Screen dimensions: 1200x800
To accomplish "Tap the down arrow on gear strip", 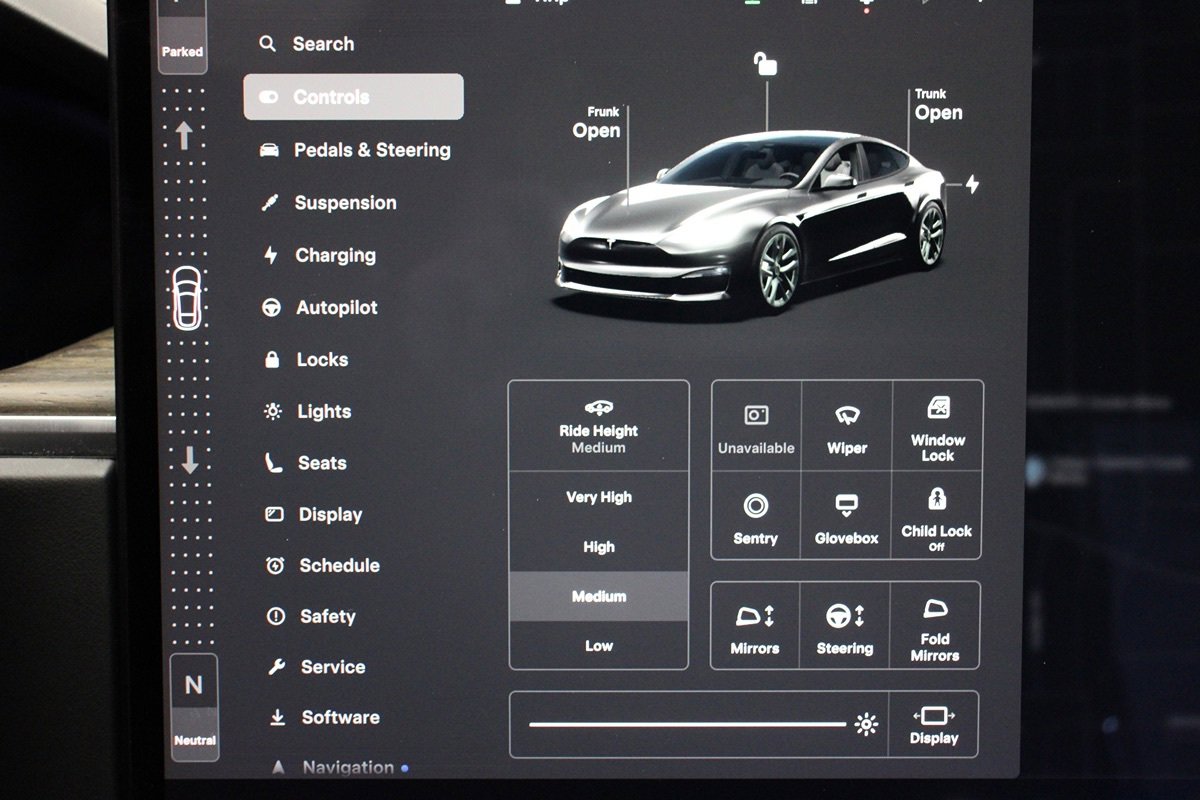I will (x=190, y=460).
